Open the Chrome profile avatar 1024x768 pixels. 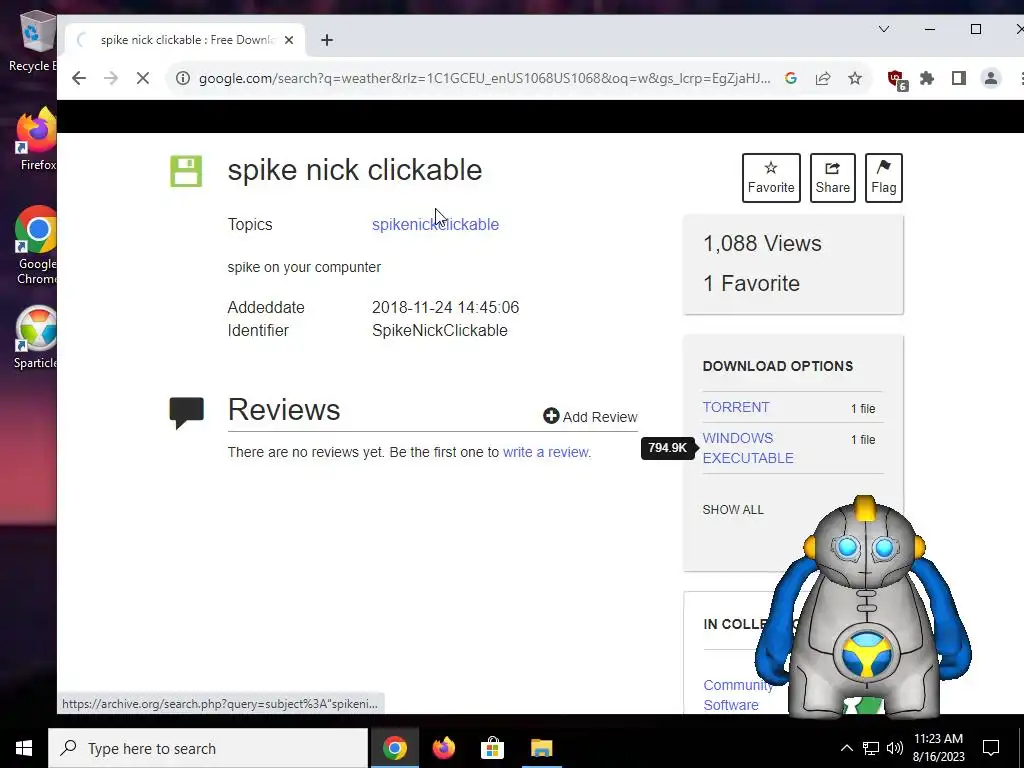point(991,78)
